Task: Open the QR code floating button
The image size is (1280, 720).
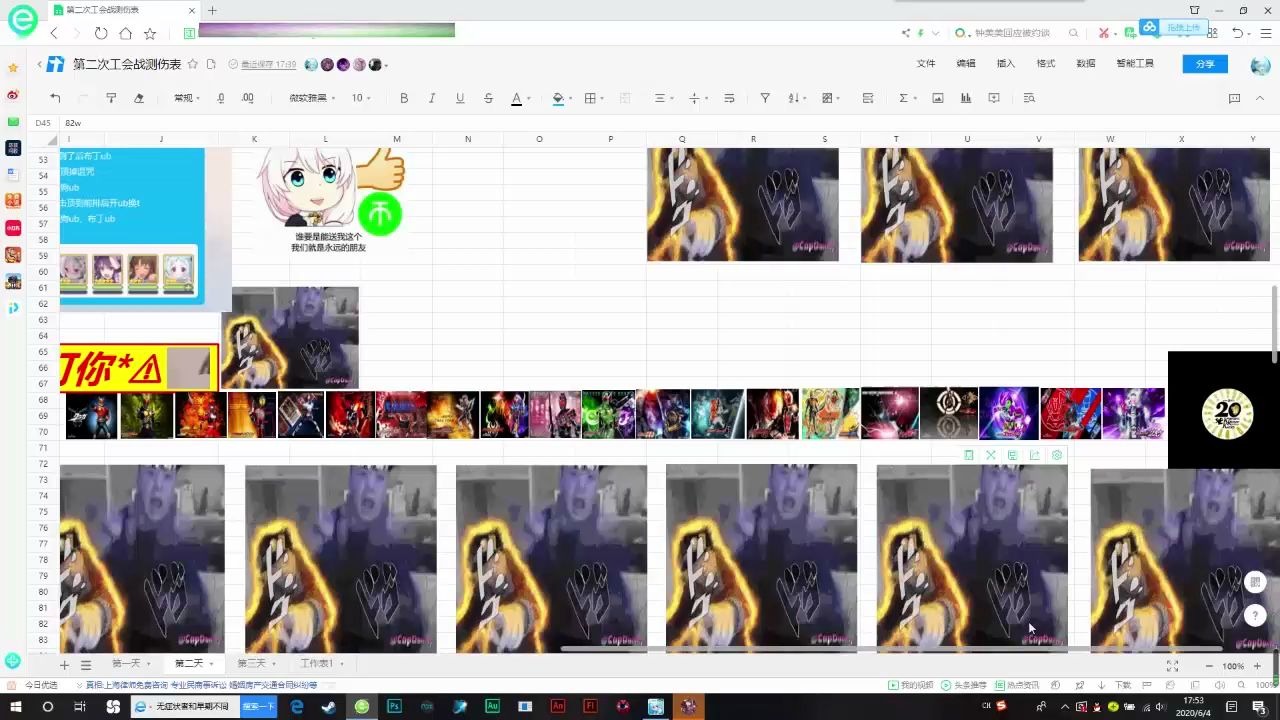Action: coord(1257,582)
